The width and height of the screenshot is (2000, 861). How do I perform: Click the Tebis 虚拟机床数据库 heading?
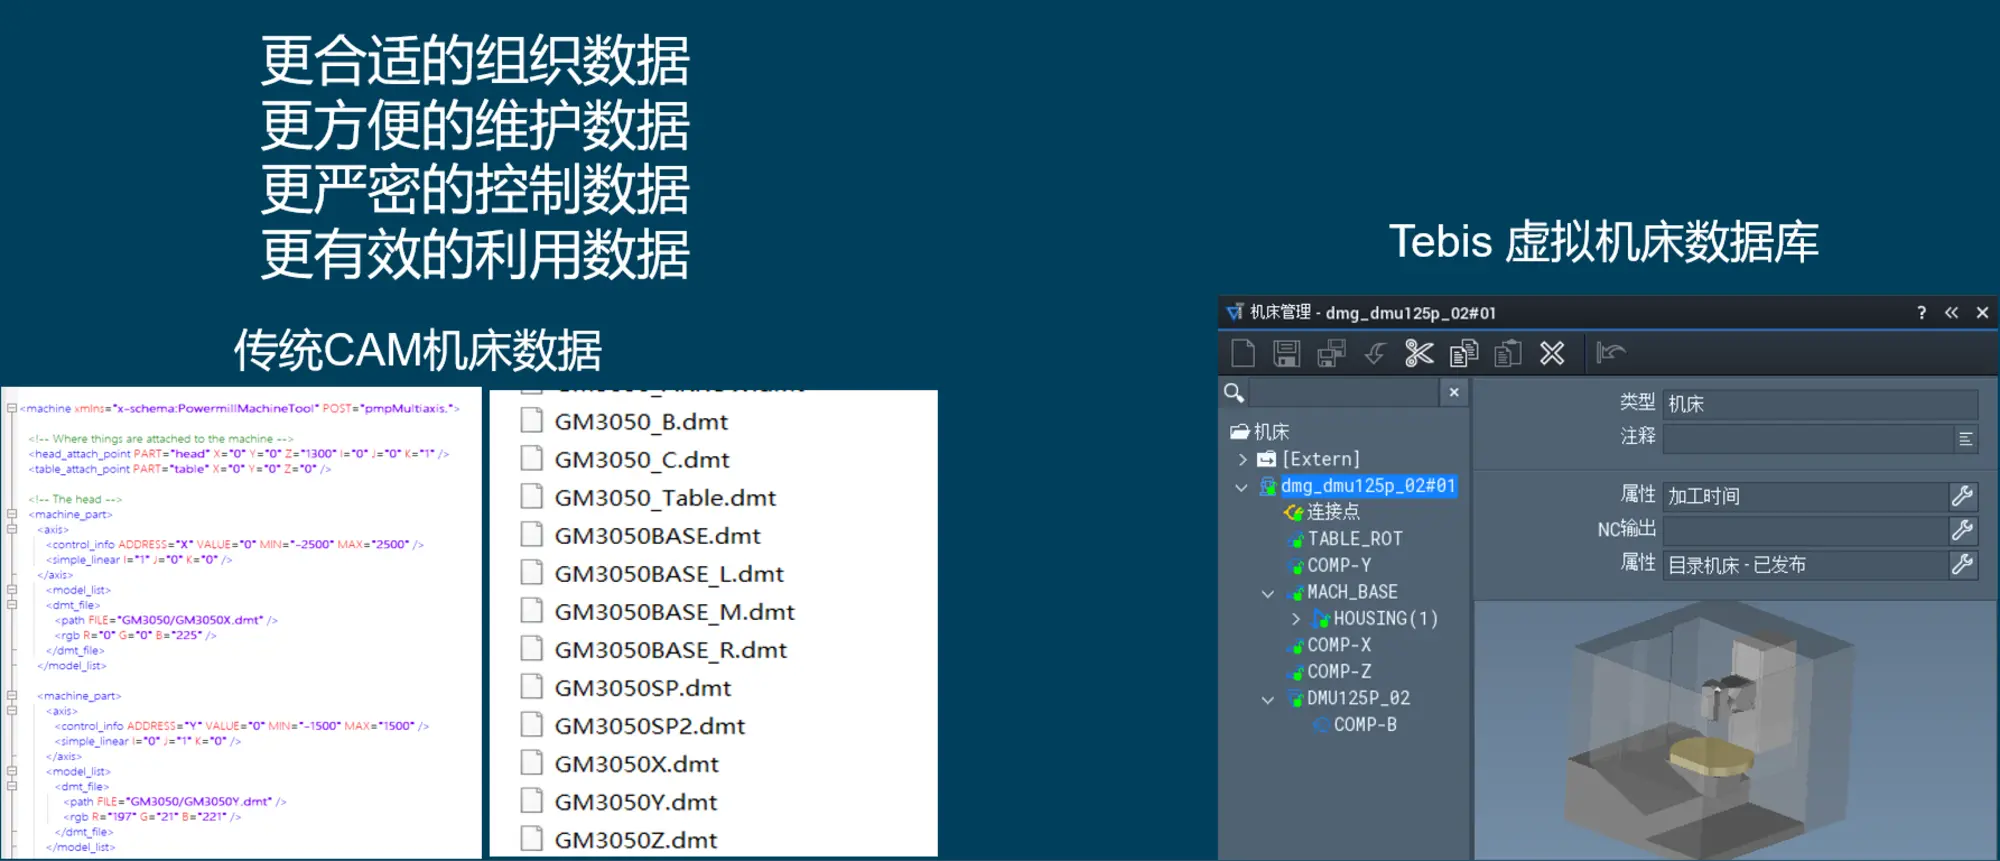[x=1604, y=243]
